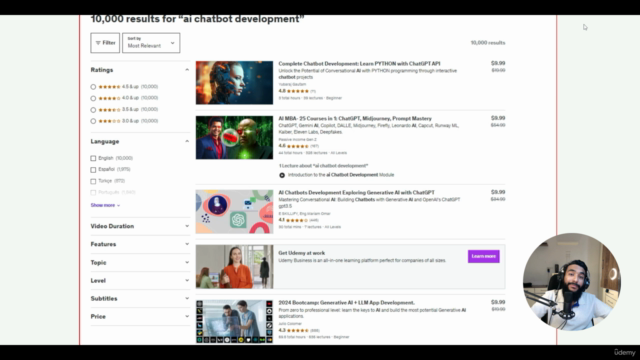Open the Sort by Most Relevant dropdown
The height and width of the screenshot is (360, 640).
pyautogui.click(x=151, y=43)
